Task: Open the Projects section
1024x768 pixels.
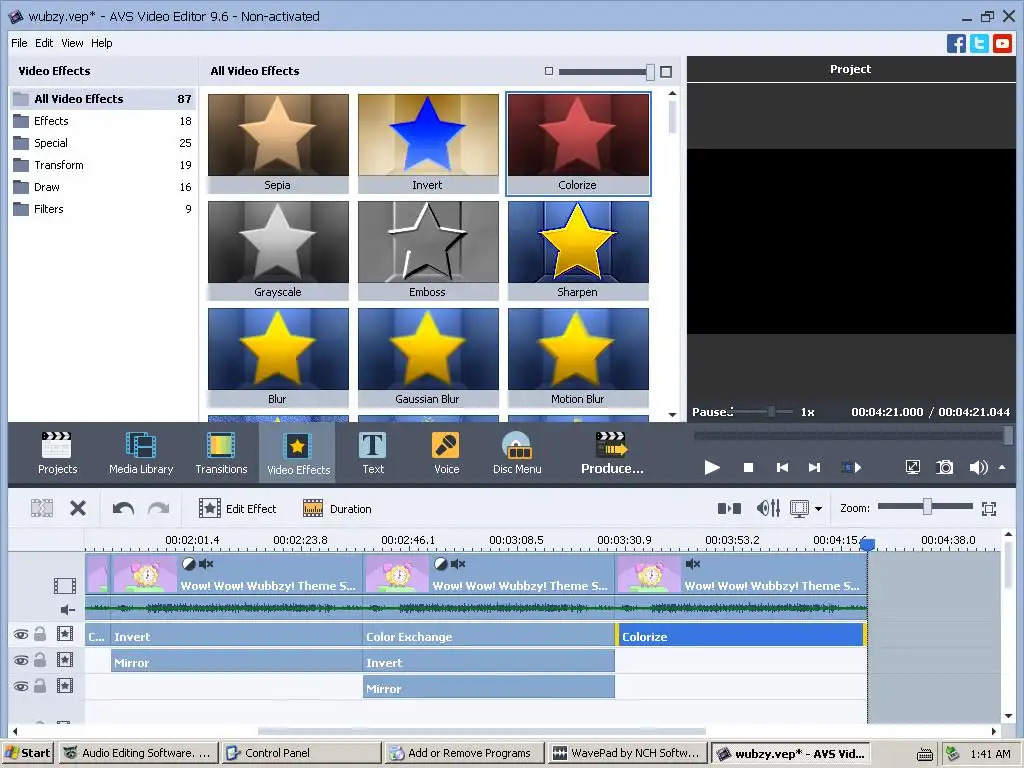Action: [x=57, y=453]
